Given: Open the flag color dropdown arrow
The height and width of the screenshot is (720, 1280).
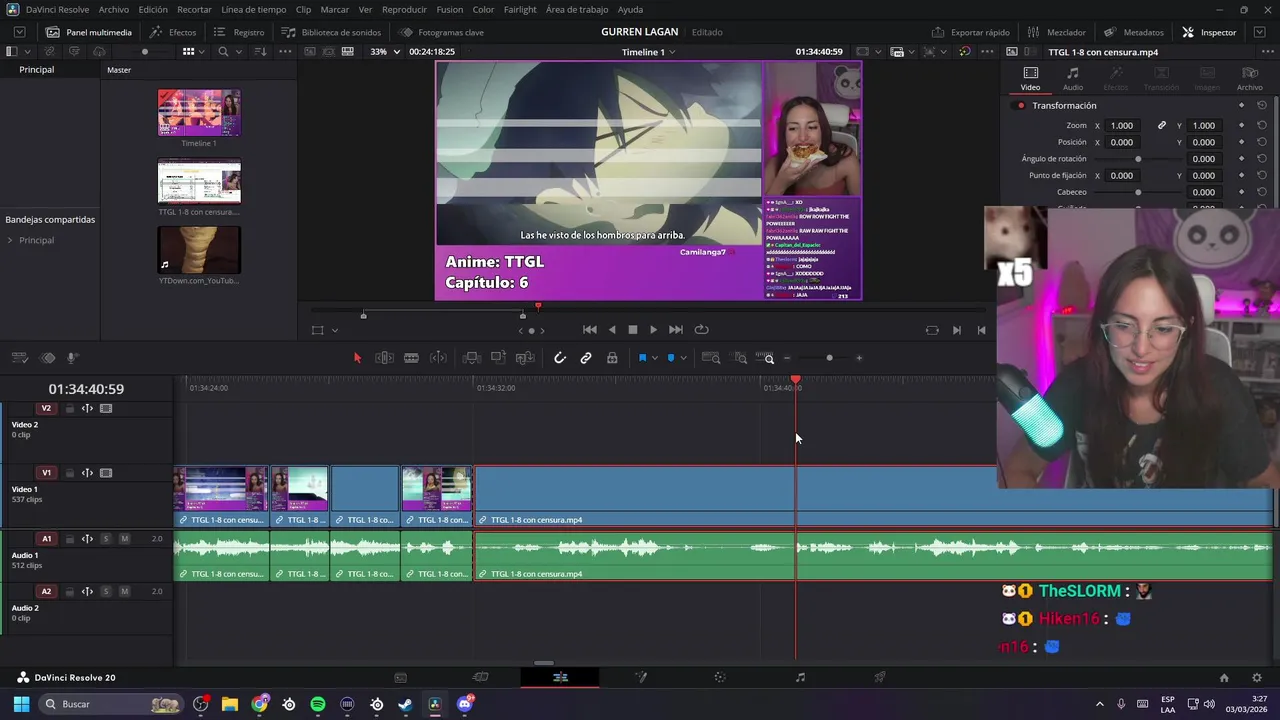Looking at the screenshot, I should coord(655,358).
